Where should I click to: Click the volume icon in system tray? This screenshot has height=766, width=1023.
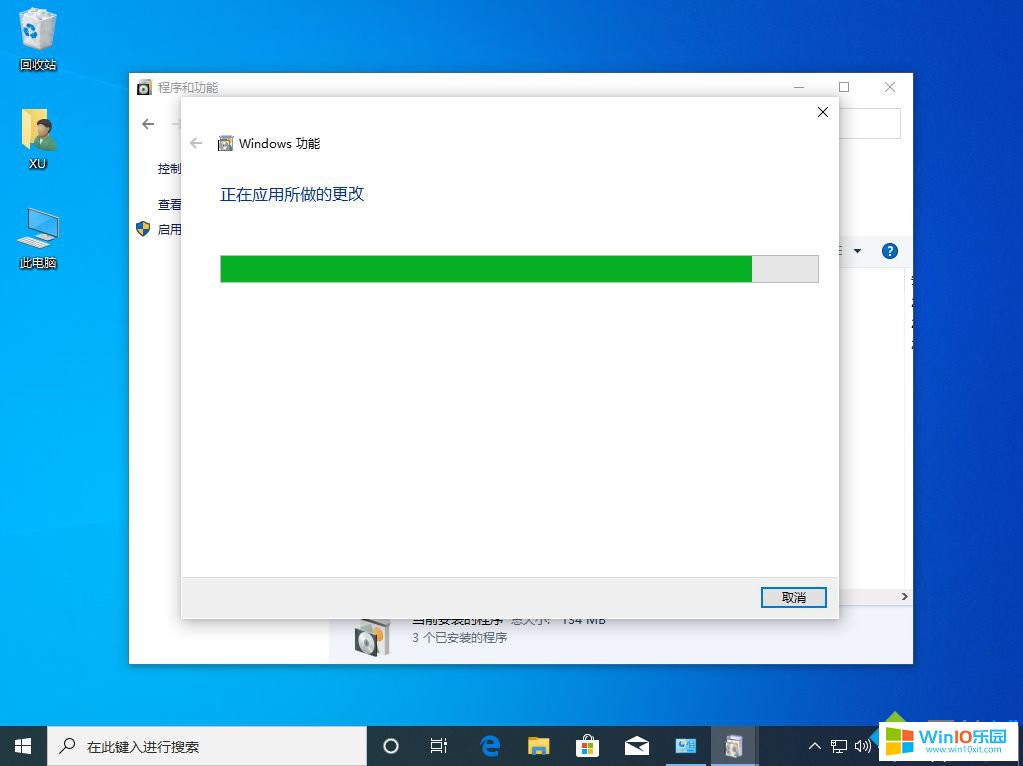click(864, 746)
